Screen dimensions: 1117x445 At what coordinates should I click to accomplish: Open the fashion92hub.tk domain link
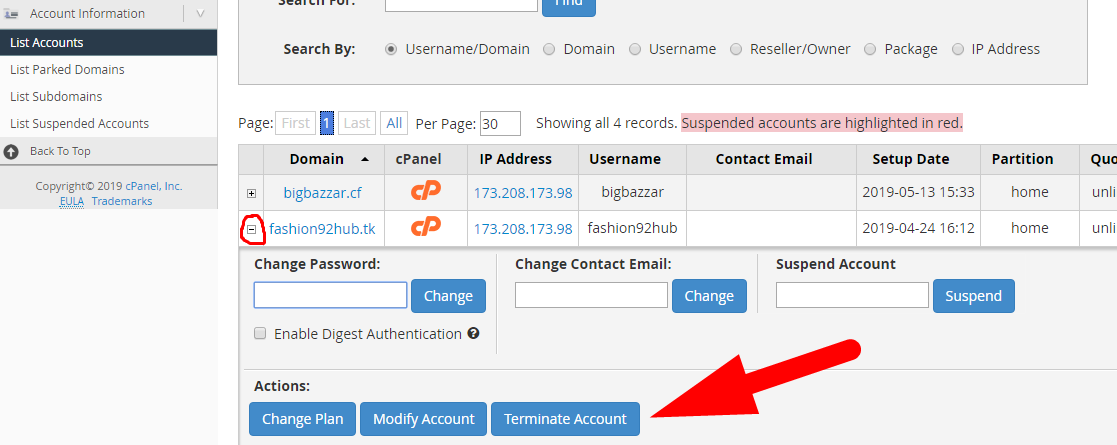322,229
